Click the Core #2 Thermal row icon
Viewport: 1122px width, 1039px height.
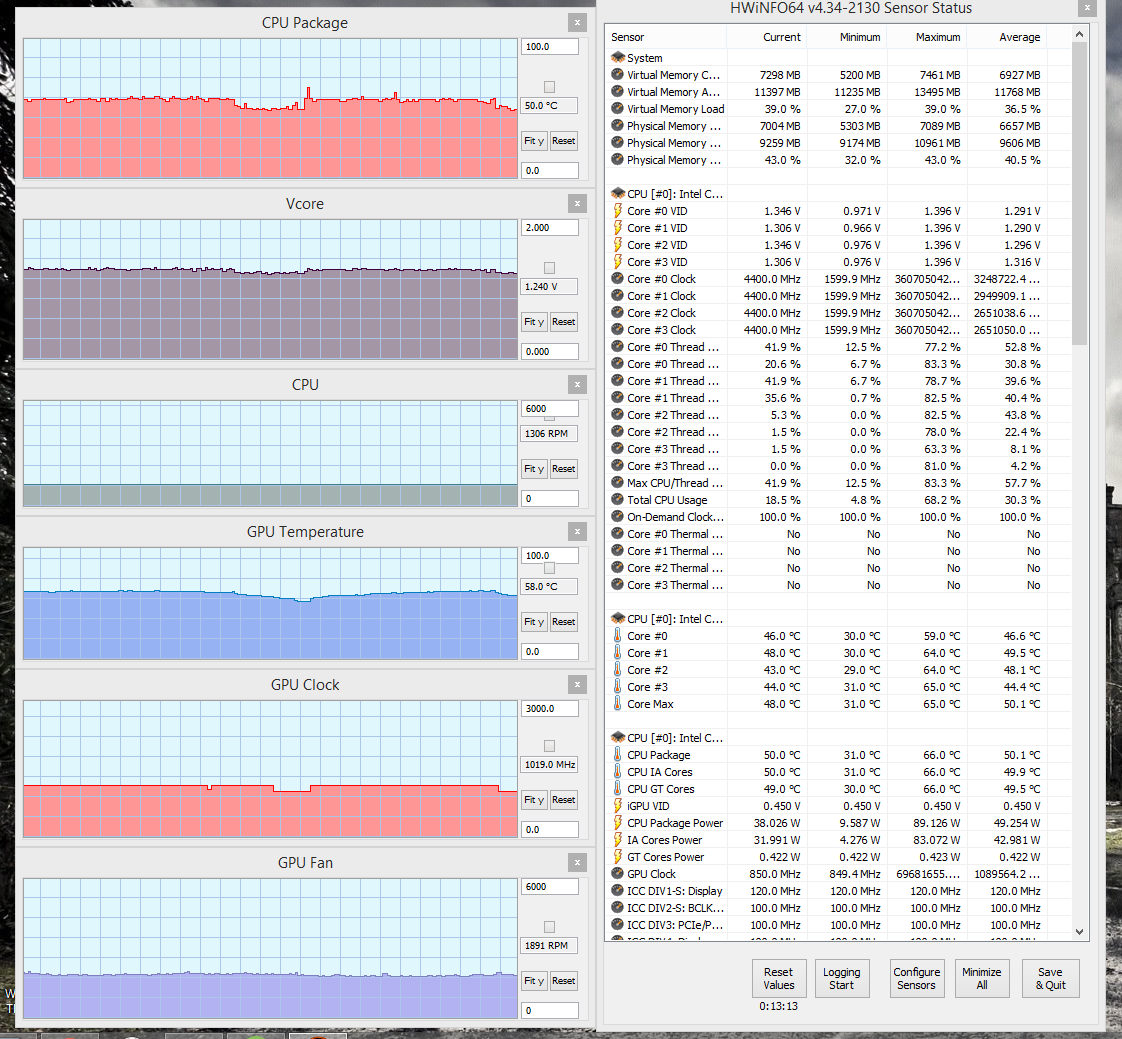coord(618,567)
